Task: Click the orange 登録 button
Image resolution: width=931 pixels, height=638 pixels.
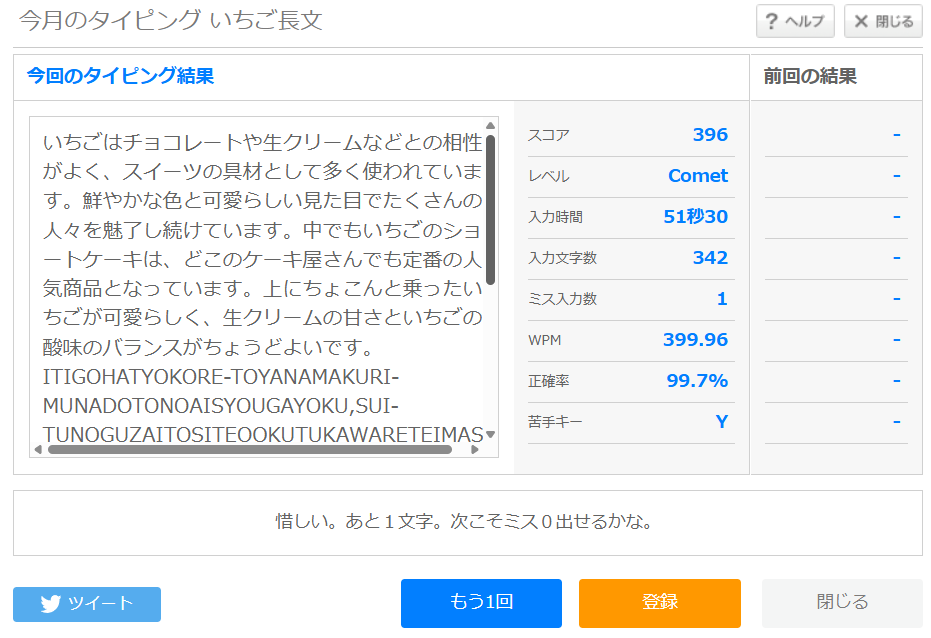Action: [x=660, y=603]
